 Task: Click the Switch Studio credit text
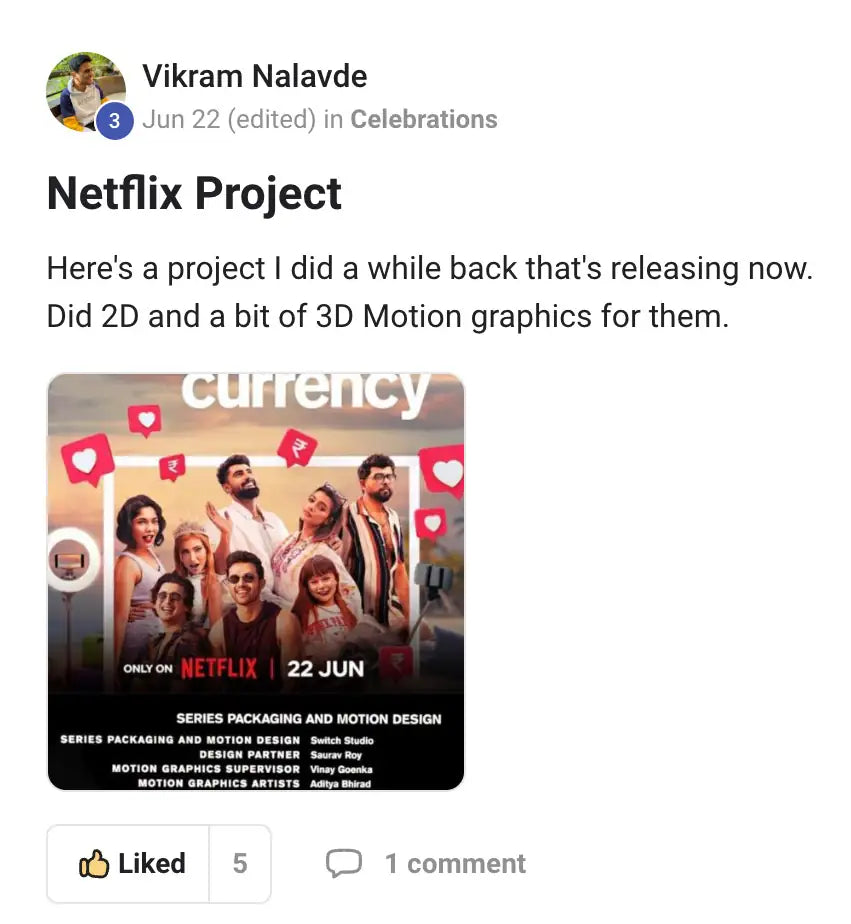(x=342, y=741)
